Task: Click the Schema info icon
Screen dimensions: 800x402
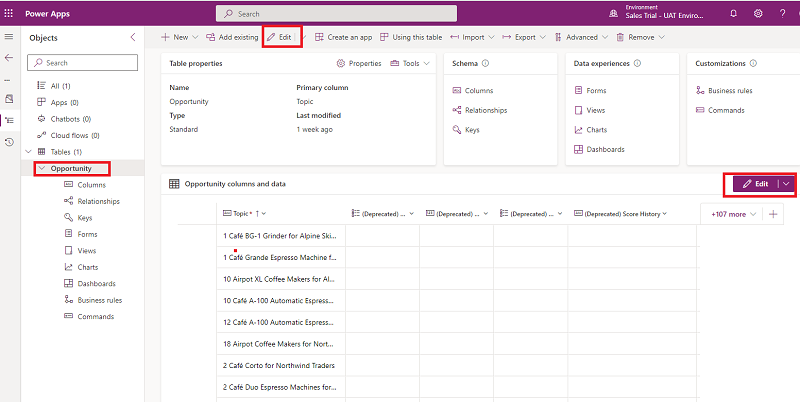Action: (485, 63)
